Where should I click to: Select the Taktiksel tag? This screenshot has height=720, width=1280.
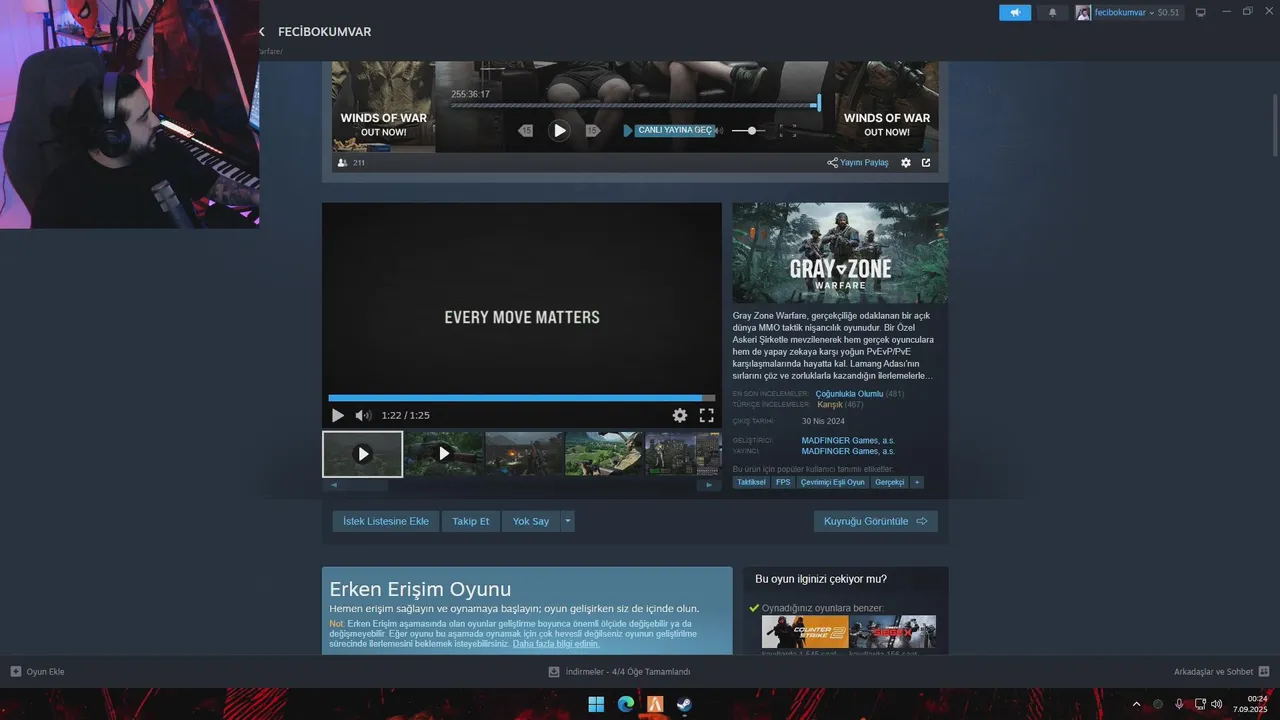(x=751, y=482)
